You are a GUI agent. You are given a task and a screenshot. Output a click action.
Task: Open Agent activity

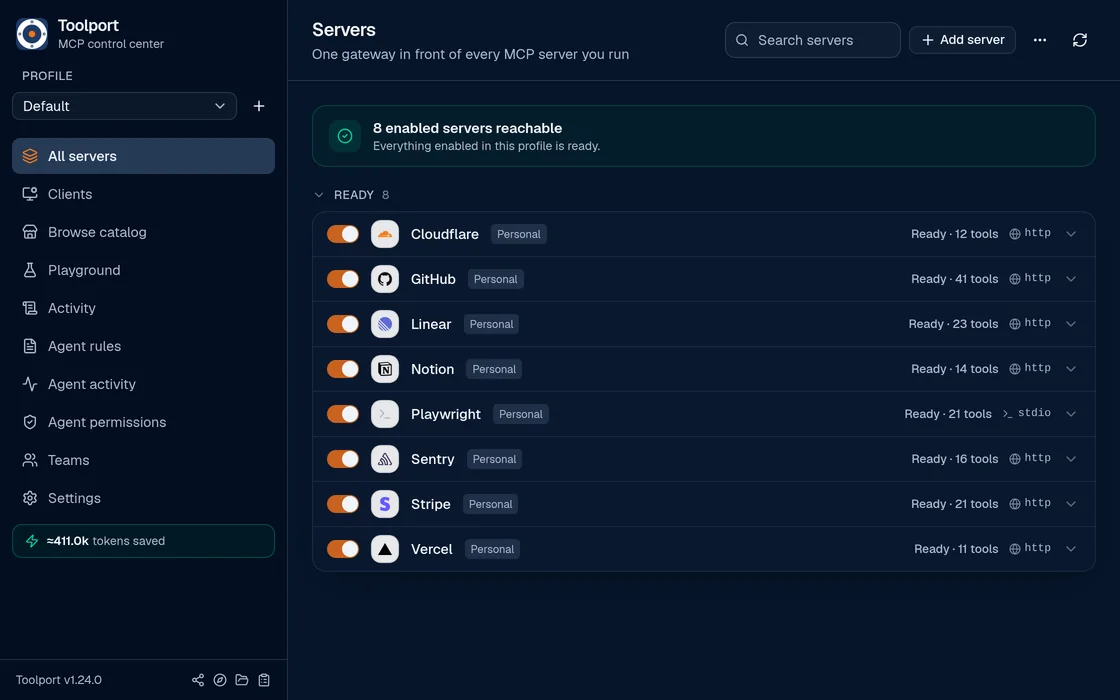tap(144, 384)
